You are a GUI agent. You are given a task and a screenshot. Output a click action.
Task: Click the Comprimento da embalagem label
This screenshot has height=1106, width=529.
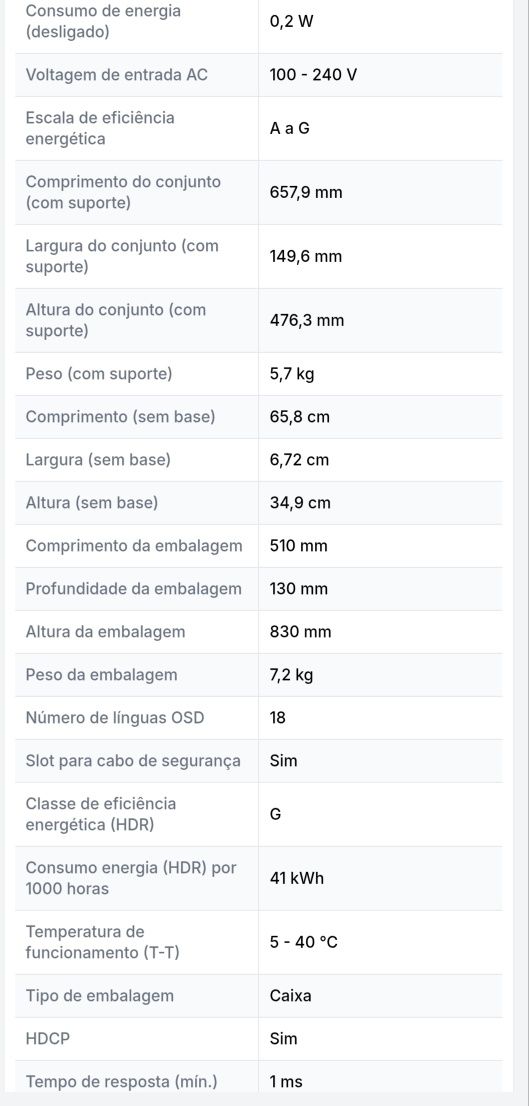tap(134, 546)
